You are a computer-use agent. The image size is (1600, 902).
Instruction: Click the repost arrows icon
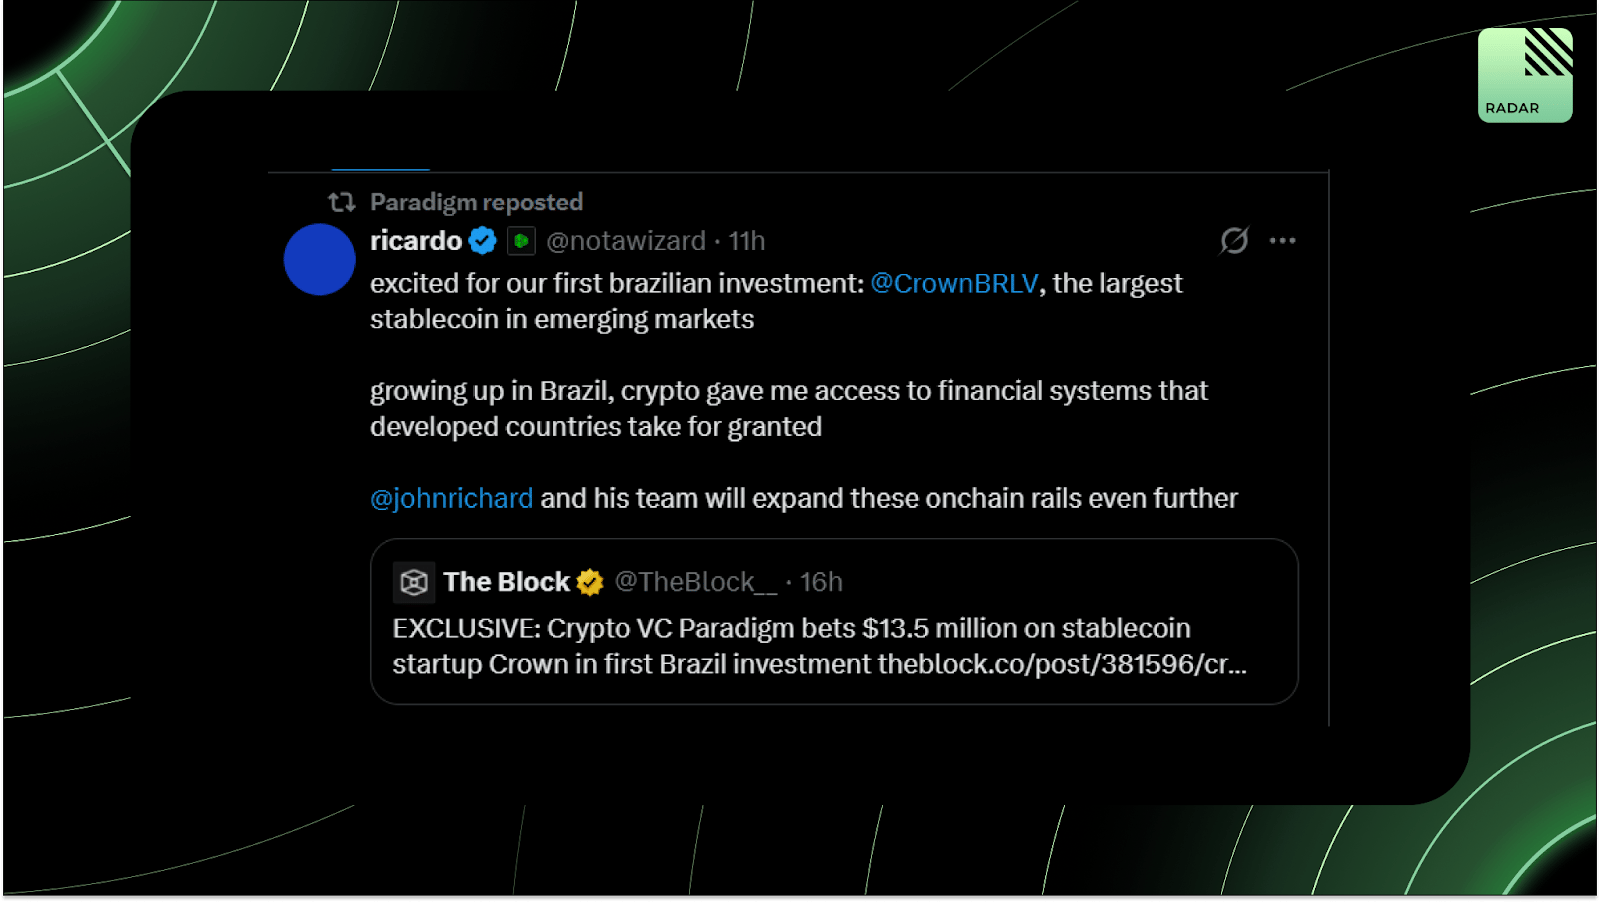coord(342,202)
